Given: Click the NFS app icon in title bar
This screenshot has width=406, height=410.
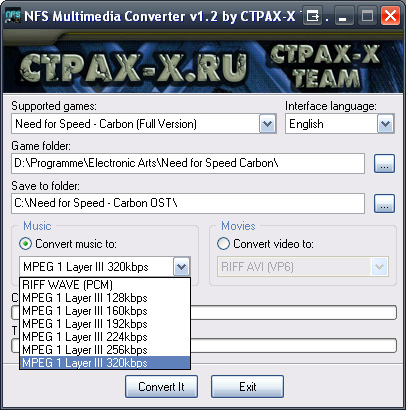Looking at the screenshot, I should pos(13,16).
